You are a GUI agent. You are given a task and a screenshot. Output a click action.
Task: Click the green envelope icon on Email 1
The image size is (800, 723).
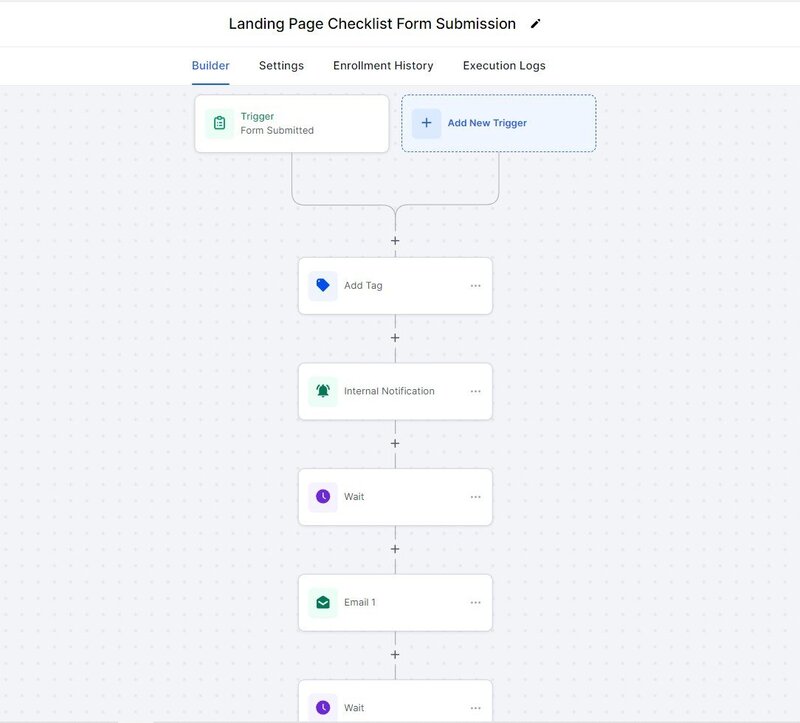[x=323, y=602]
